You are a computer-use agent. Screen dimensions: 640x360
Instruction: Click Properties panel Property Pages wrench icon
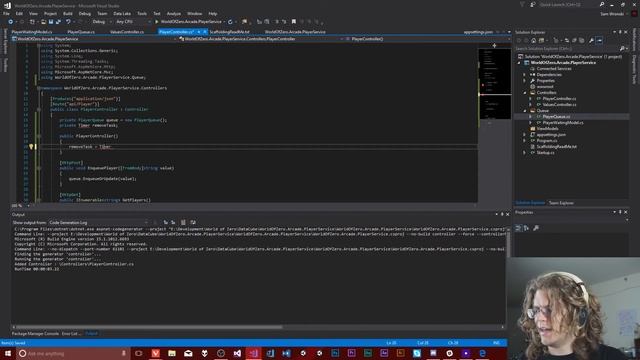coord(536,228)
